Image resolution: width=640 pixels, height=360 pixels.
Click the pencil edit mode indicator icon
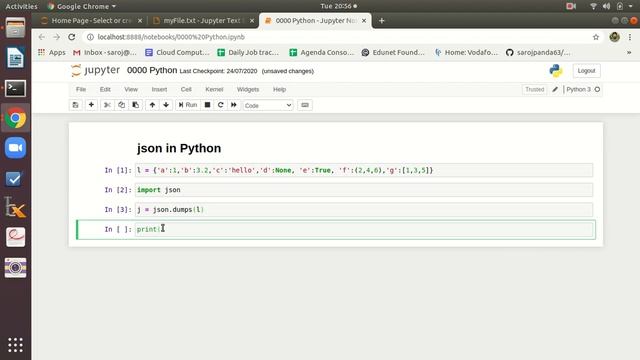[555, 89]
